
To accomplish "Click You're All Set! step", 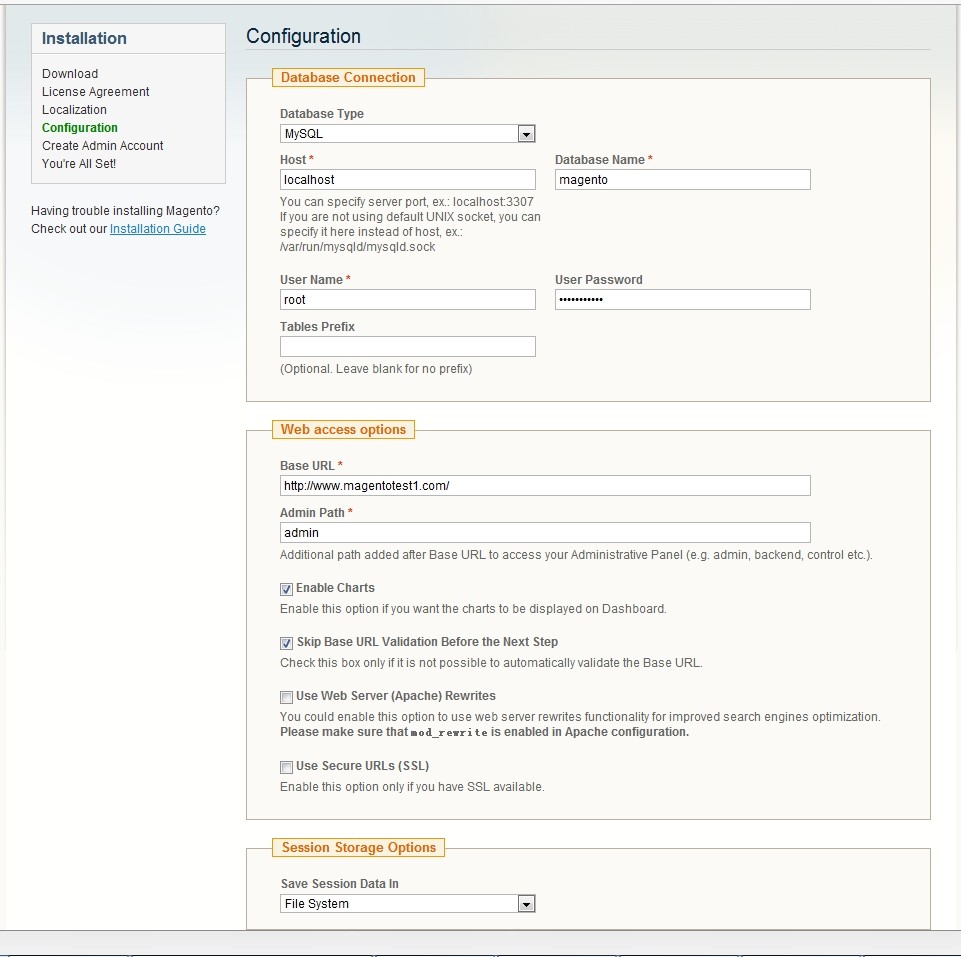I will click(x=79, y=164).
